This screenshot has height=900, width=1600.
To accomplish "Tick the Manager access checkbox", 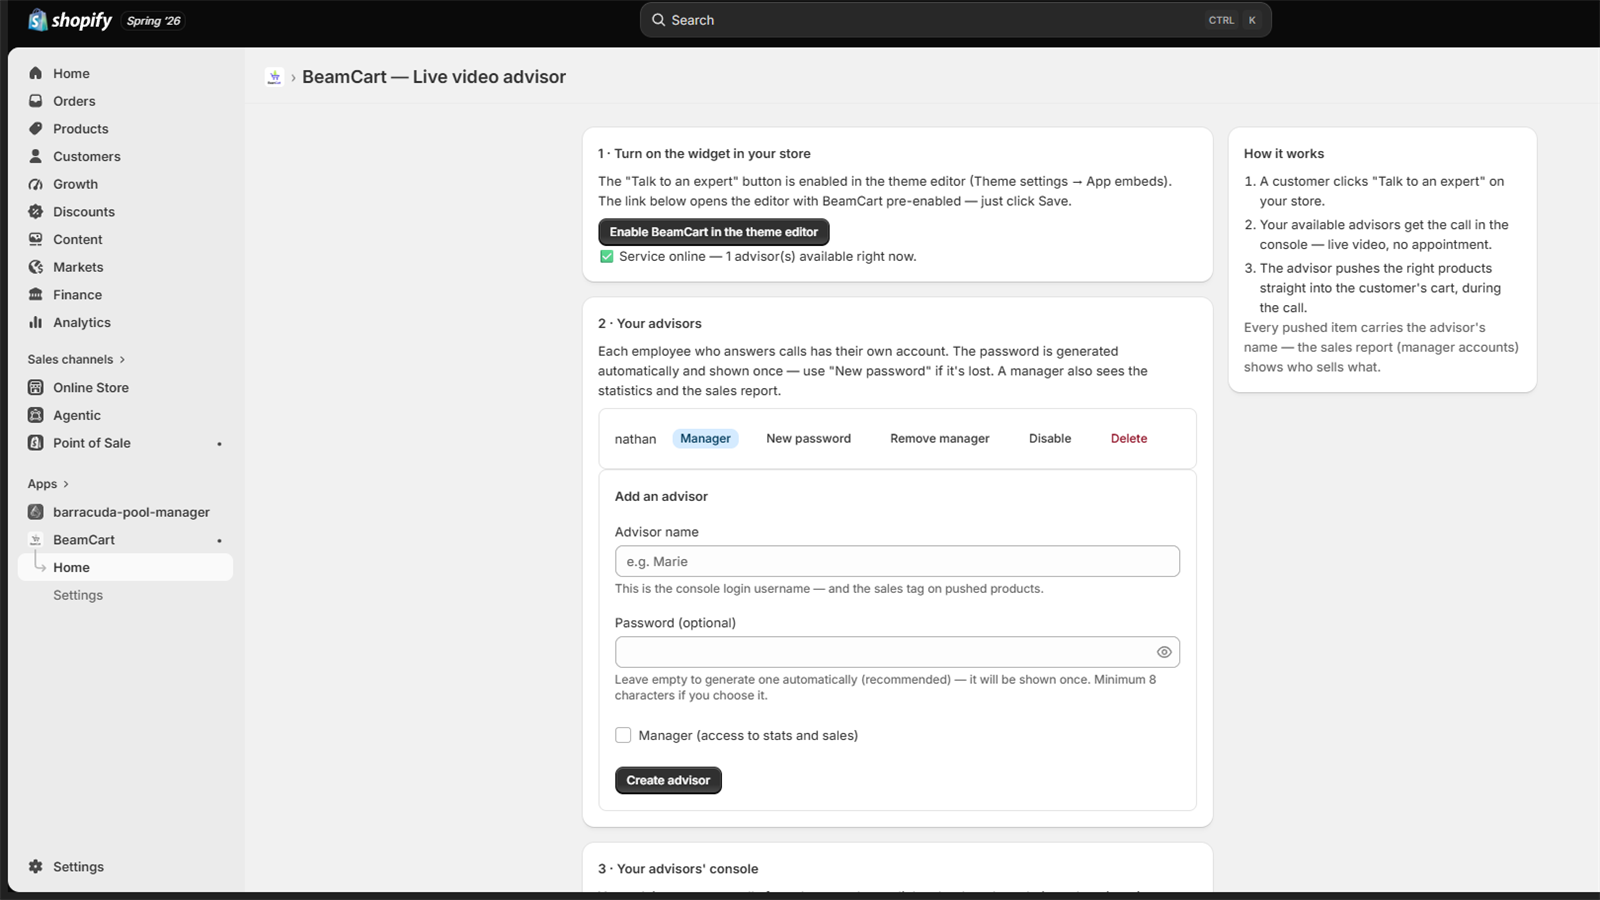I will (623, 735).
